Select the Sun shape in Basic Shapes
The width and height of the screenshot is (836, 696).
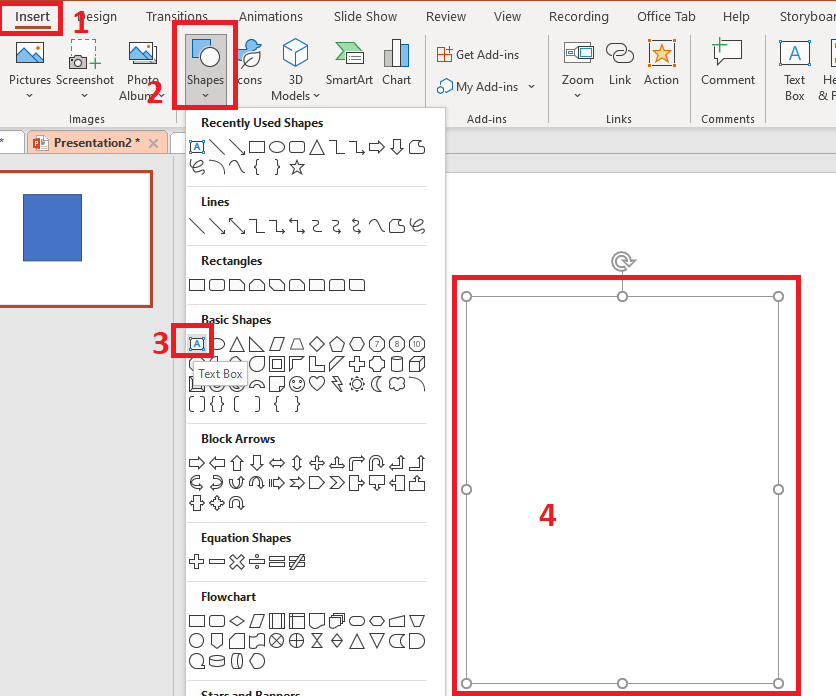click(357, 384)
